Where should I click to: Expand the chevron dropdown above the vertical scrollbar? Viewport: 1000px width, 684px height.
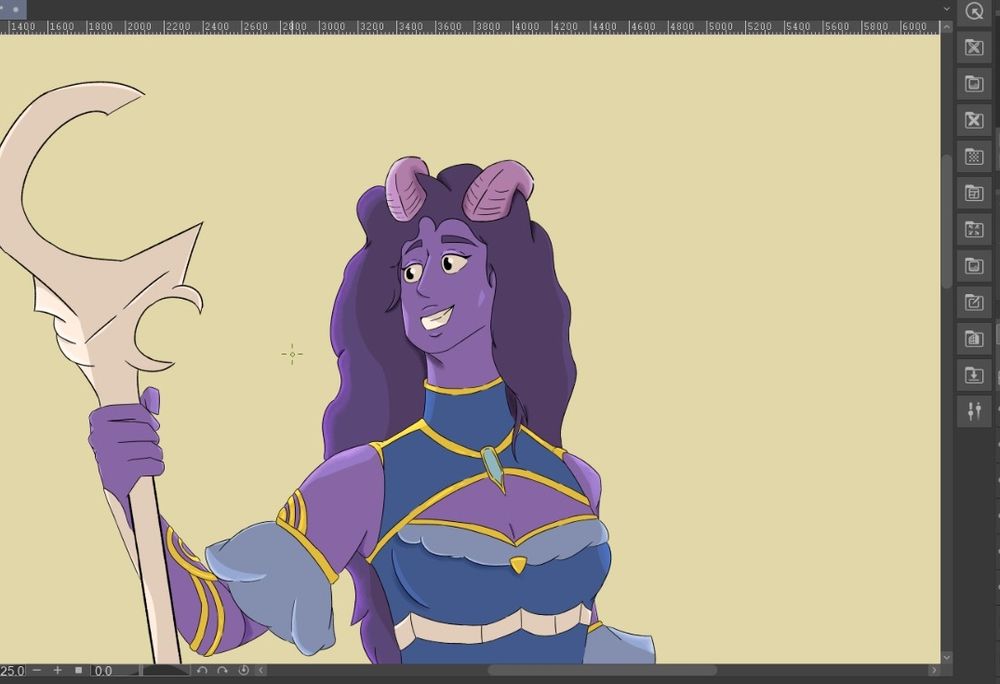(946, 9)
